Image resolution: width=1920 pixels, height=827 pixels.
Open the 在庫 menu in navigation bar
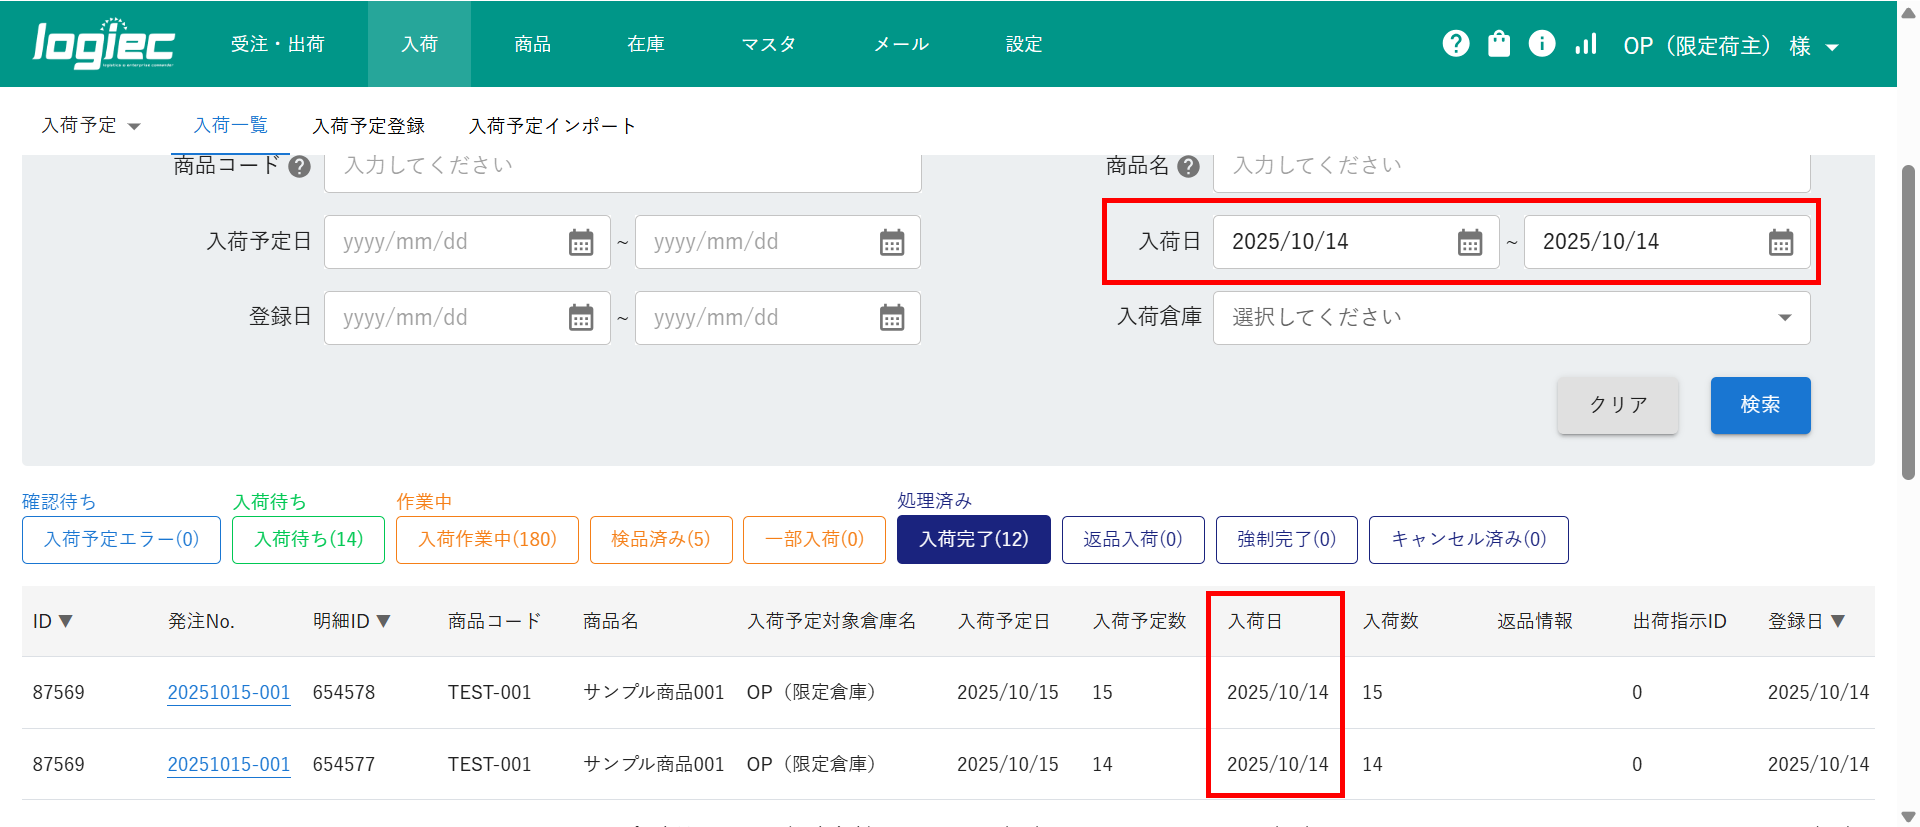point(645,44)
